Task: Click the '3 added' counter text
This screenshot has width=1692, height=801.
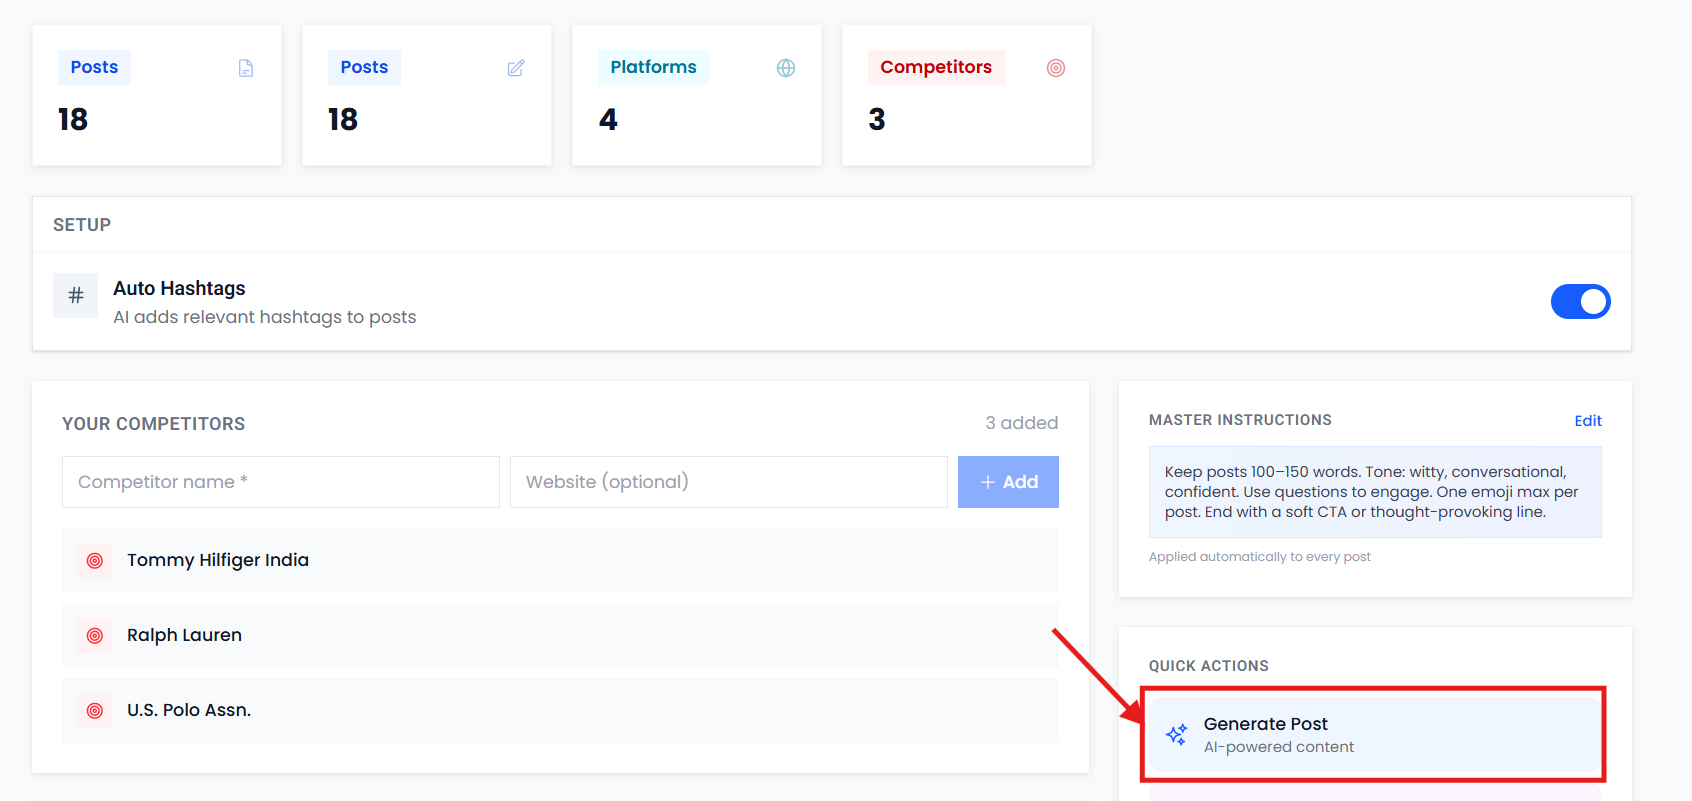Action: pyautogui.click(x=1022, y=423)
